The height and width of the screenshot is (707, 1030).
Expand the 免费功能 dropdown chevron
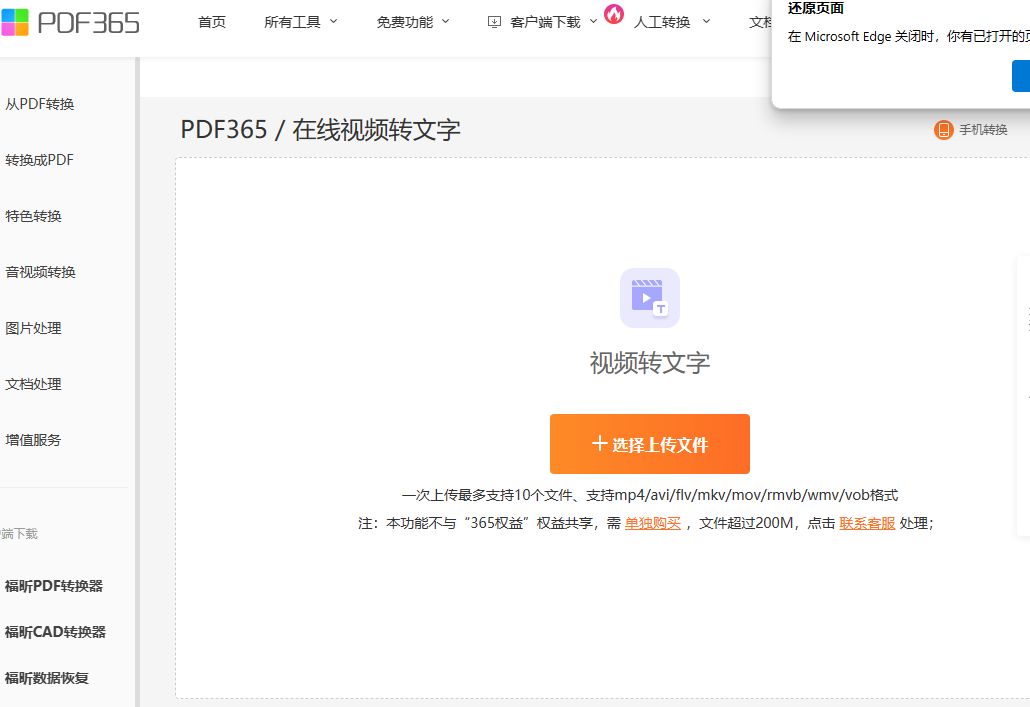(445, 22)
